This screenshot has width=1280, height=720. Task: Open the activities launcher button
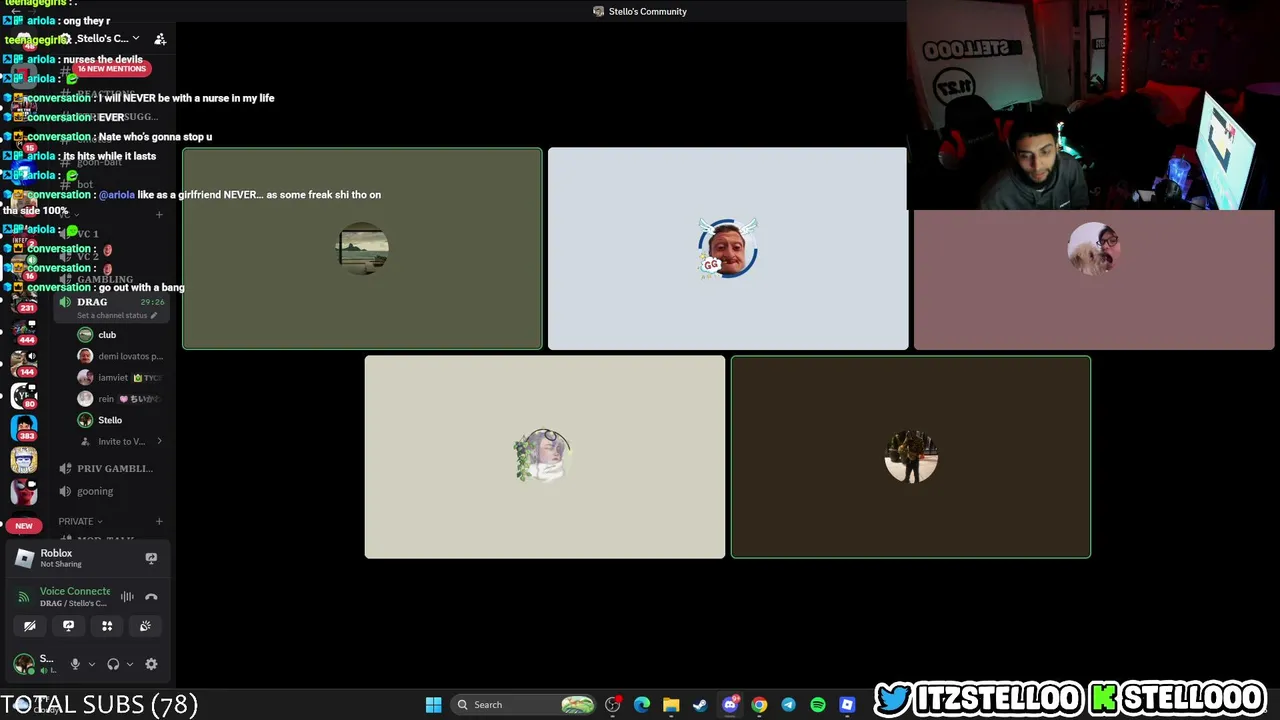pos(107,626)
